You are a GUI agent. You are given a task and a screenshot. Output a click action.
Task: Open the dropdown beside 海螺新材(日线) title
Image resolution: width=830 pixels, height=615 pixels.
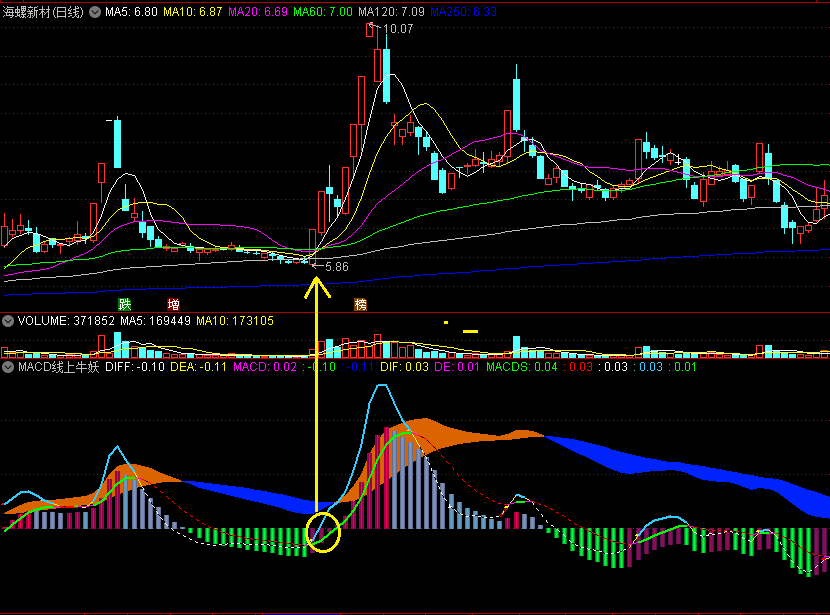coord(95,12)
